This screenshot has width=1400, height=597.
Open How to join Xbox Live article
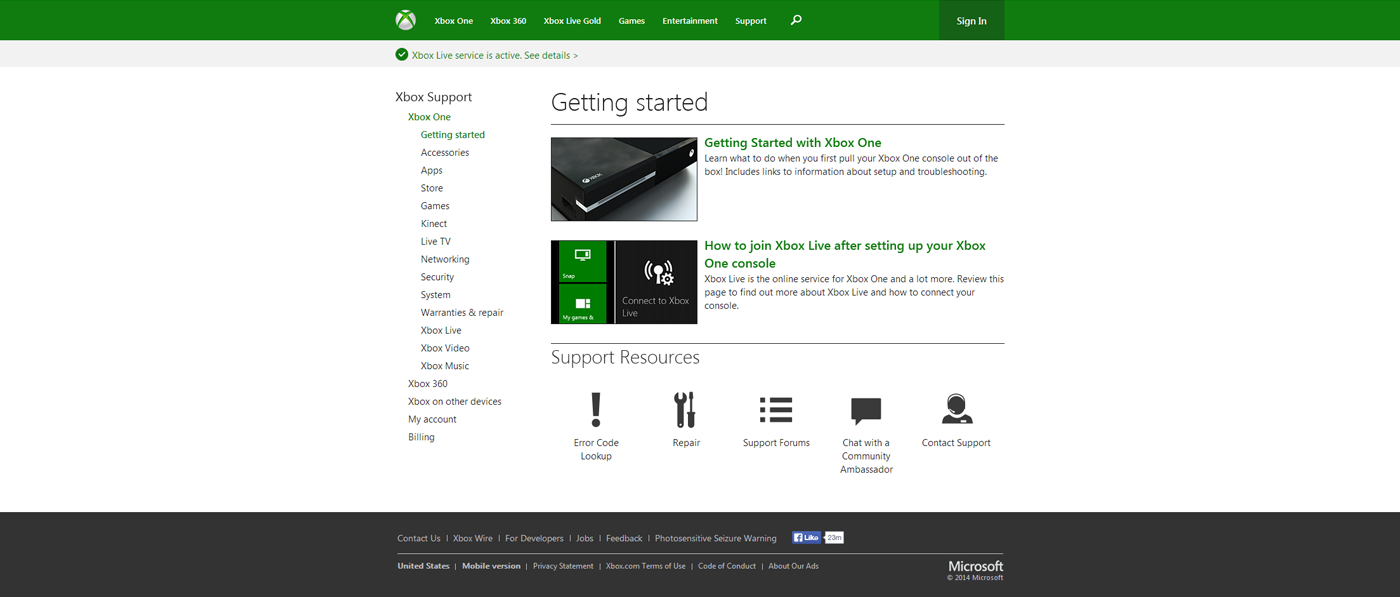(x=845, y=254)
